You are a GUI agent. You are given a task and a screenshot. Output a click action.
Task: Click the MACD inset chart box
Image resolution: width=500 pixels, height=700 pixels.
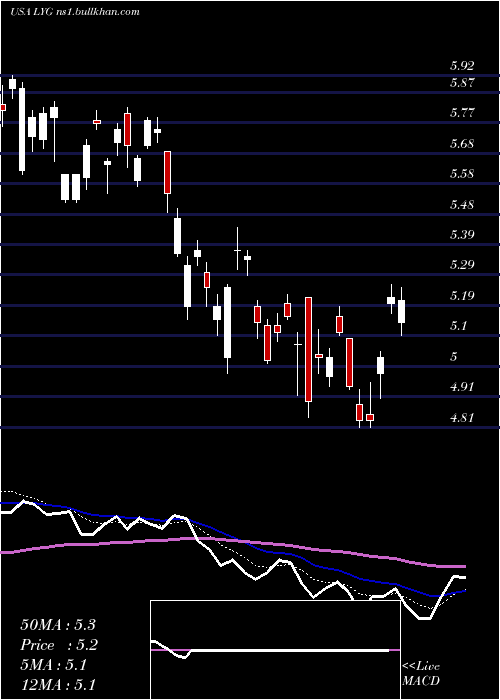coord(275,650)
